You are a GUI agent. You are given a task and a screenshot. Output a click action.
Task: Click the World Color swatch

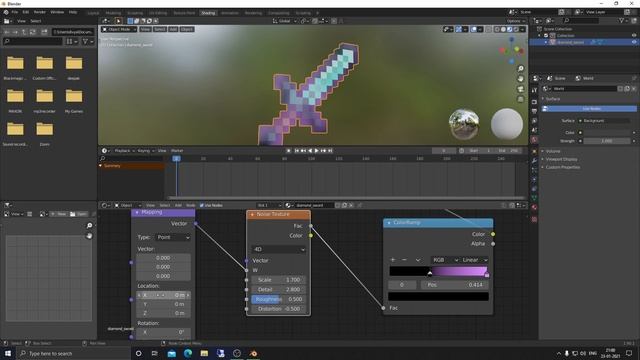[607, 133]
